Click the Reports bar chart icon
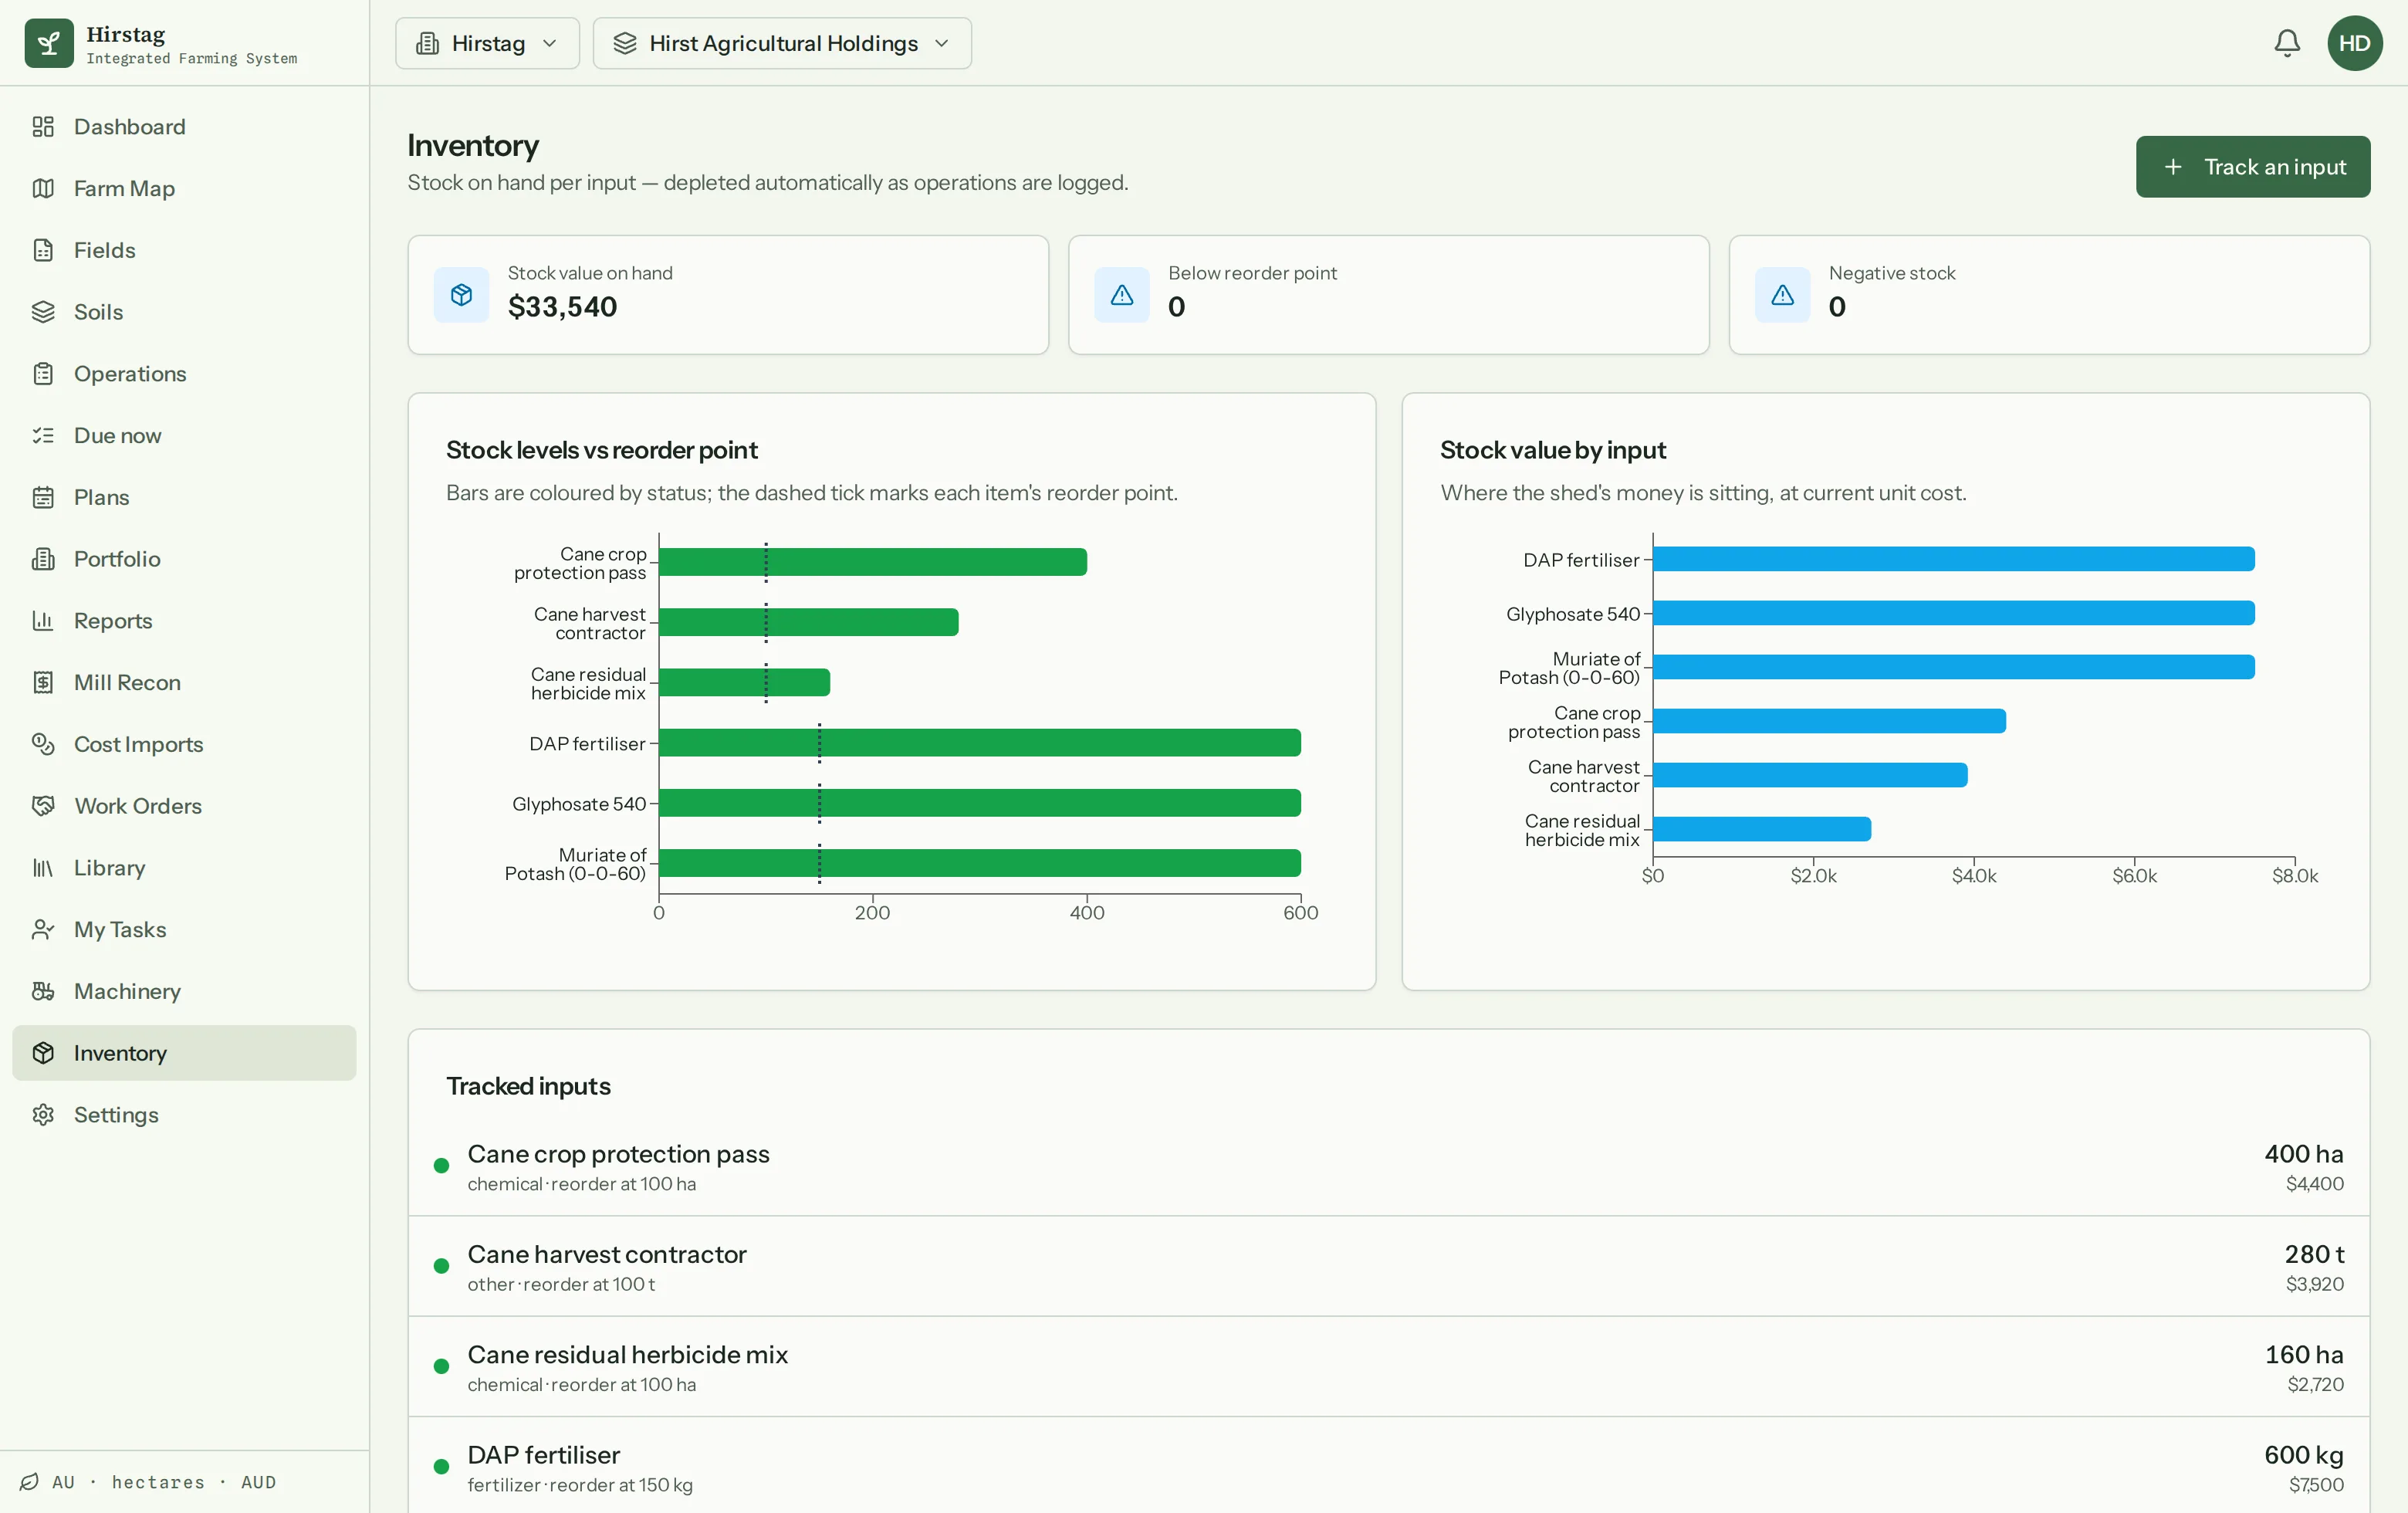 click(x=43, y=621)
